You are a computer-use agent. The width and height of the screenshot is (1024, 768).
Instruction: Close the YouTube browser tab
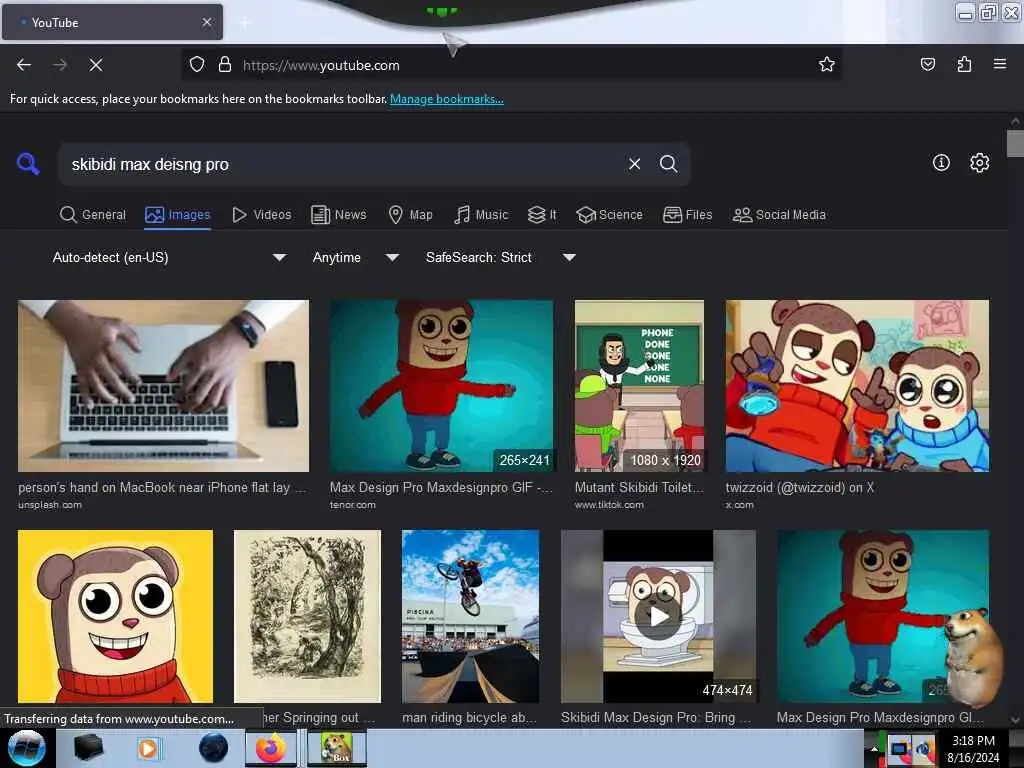coord(206,22)
